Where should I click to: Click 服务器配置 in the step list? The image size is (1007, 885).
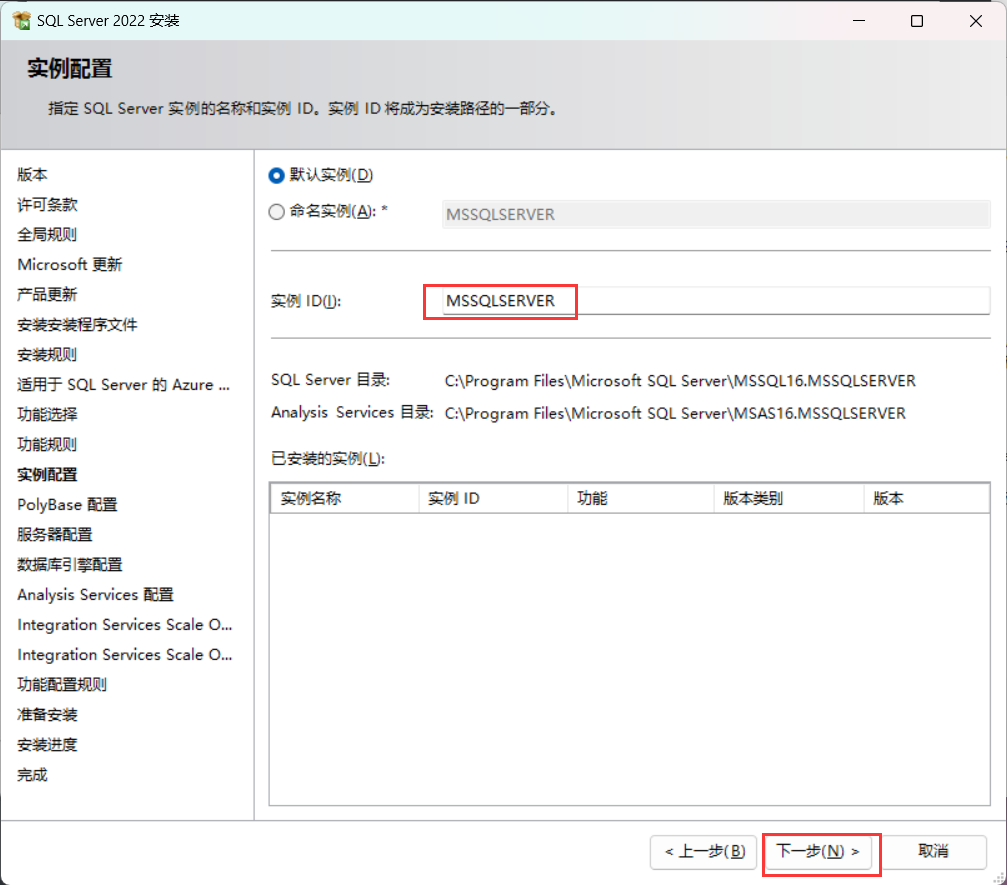[x=55, y=534]
